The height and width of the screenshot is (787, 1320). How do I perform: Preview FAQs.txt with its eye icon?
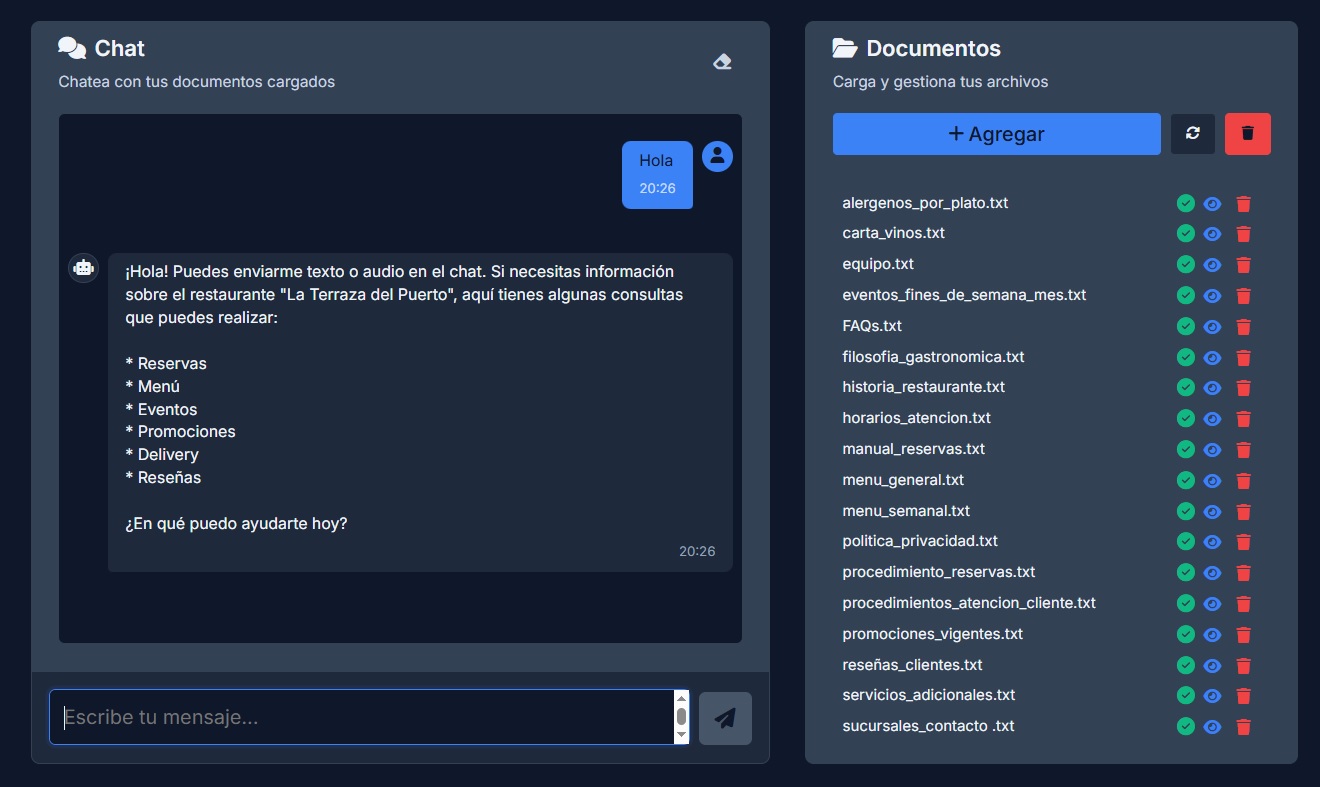pyautogui.click(x=1211, y=326)
